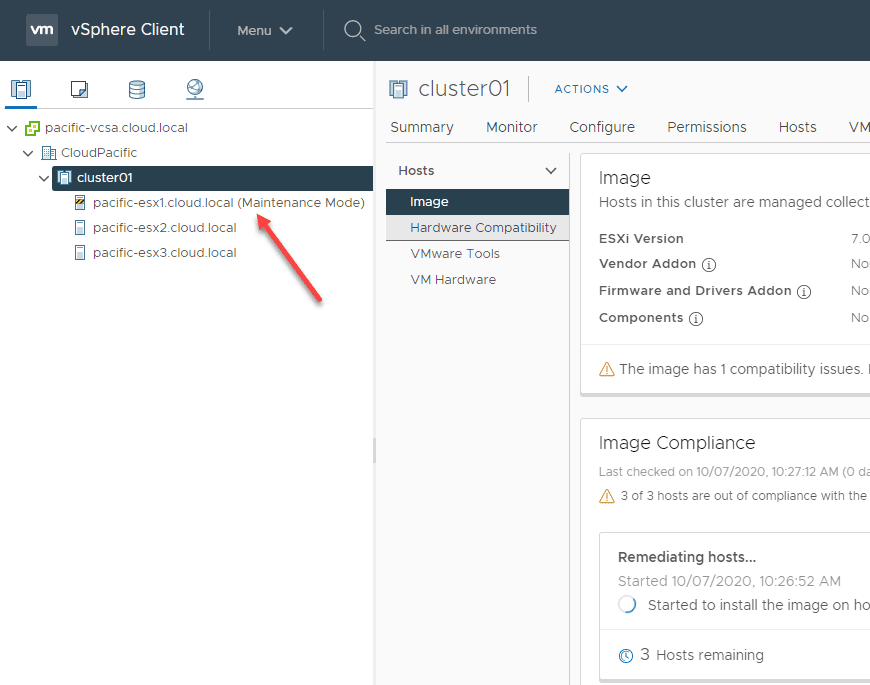Open the cluster01 ACTIONS dropdown
The height and width of the screenshot is (685, 870).
[x=591, y=89]
